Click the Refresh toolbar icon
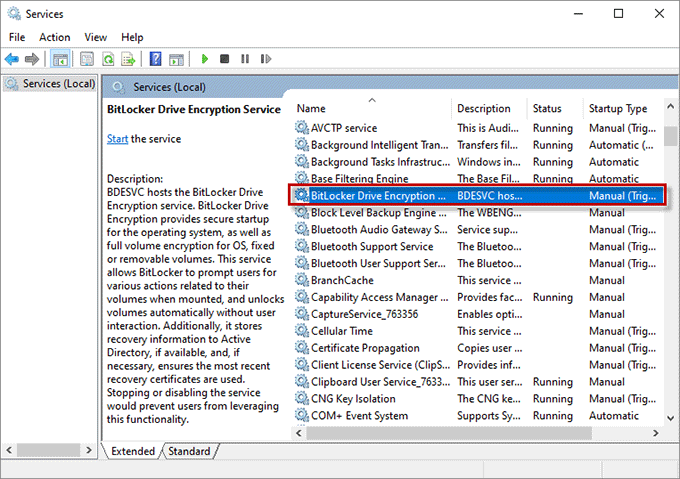 pyautogui.click(x=108, y=59)
